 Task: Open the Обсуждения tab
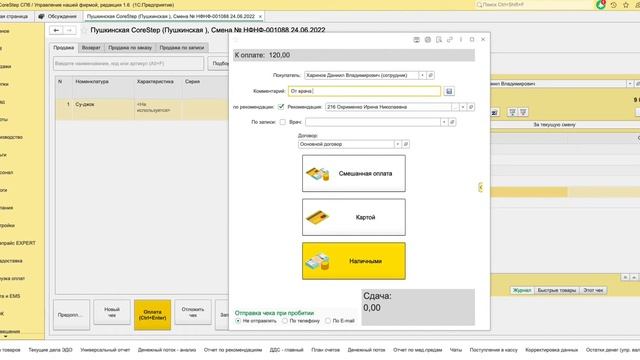point(58,16)
